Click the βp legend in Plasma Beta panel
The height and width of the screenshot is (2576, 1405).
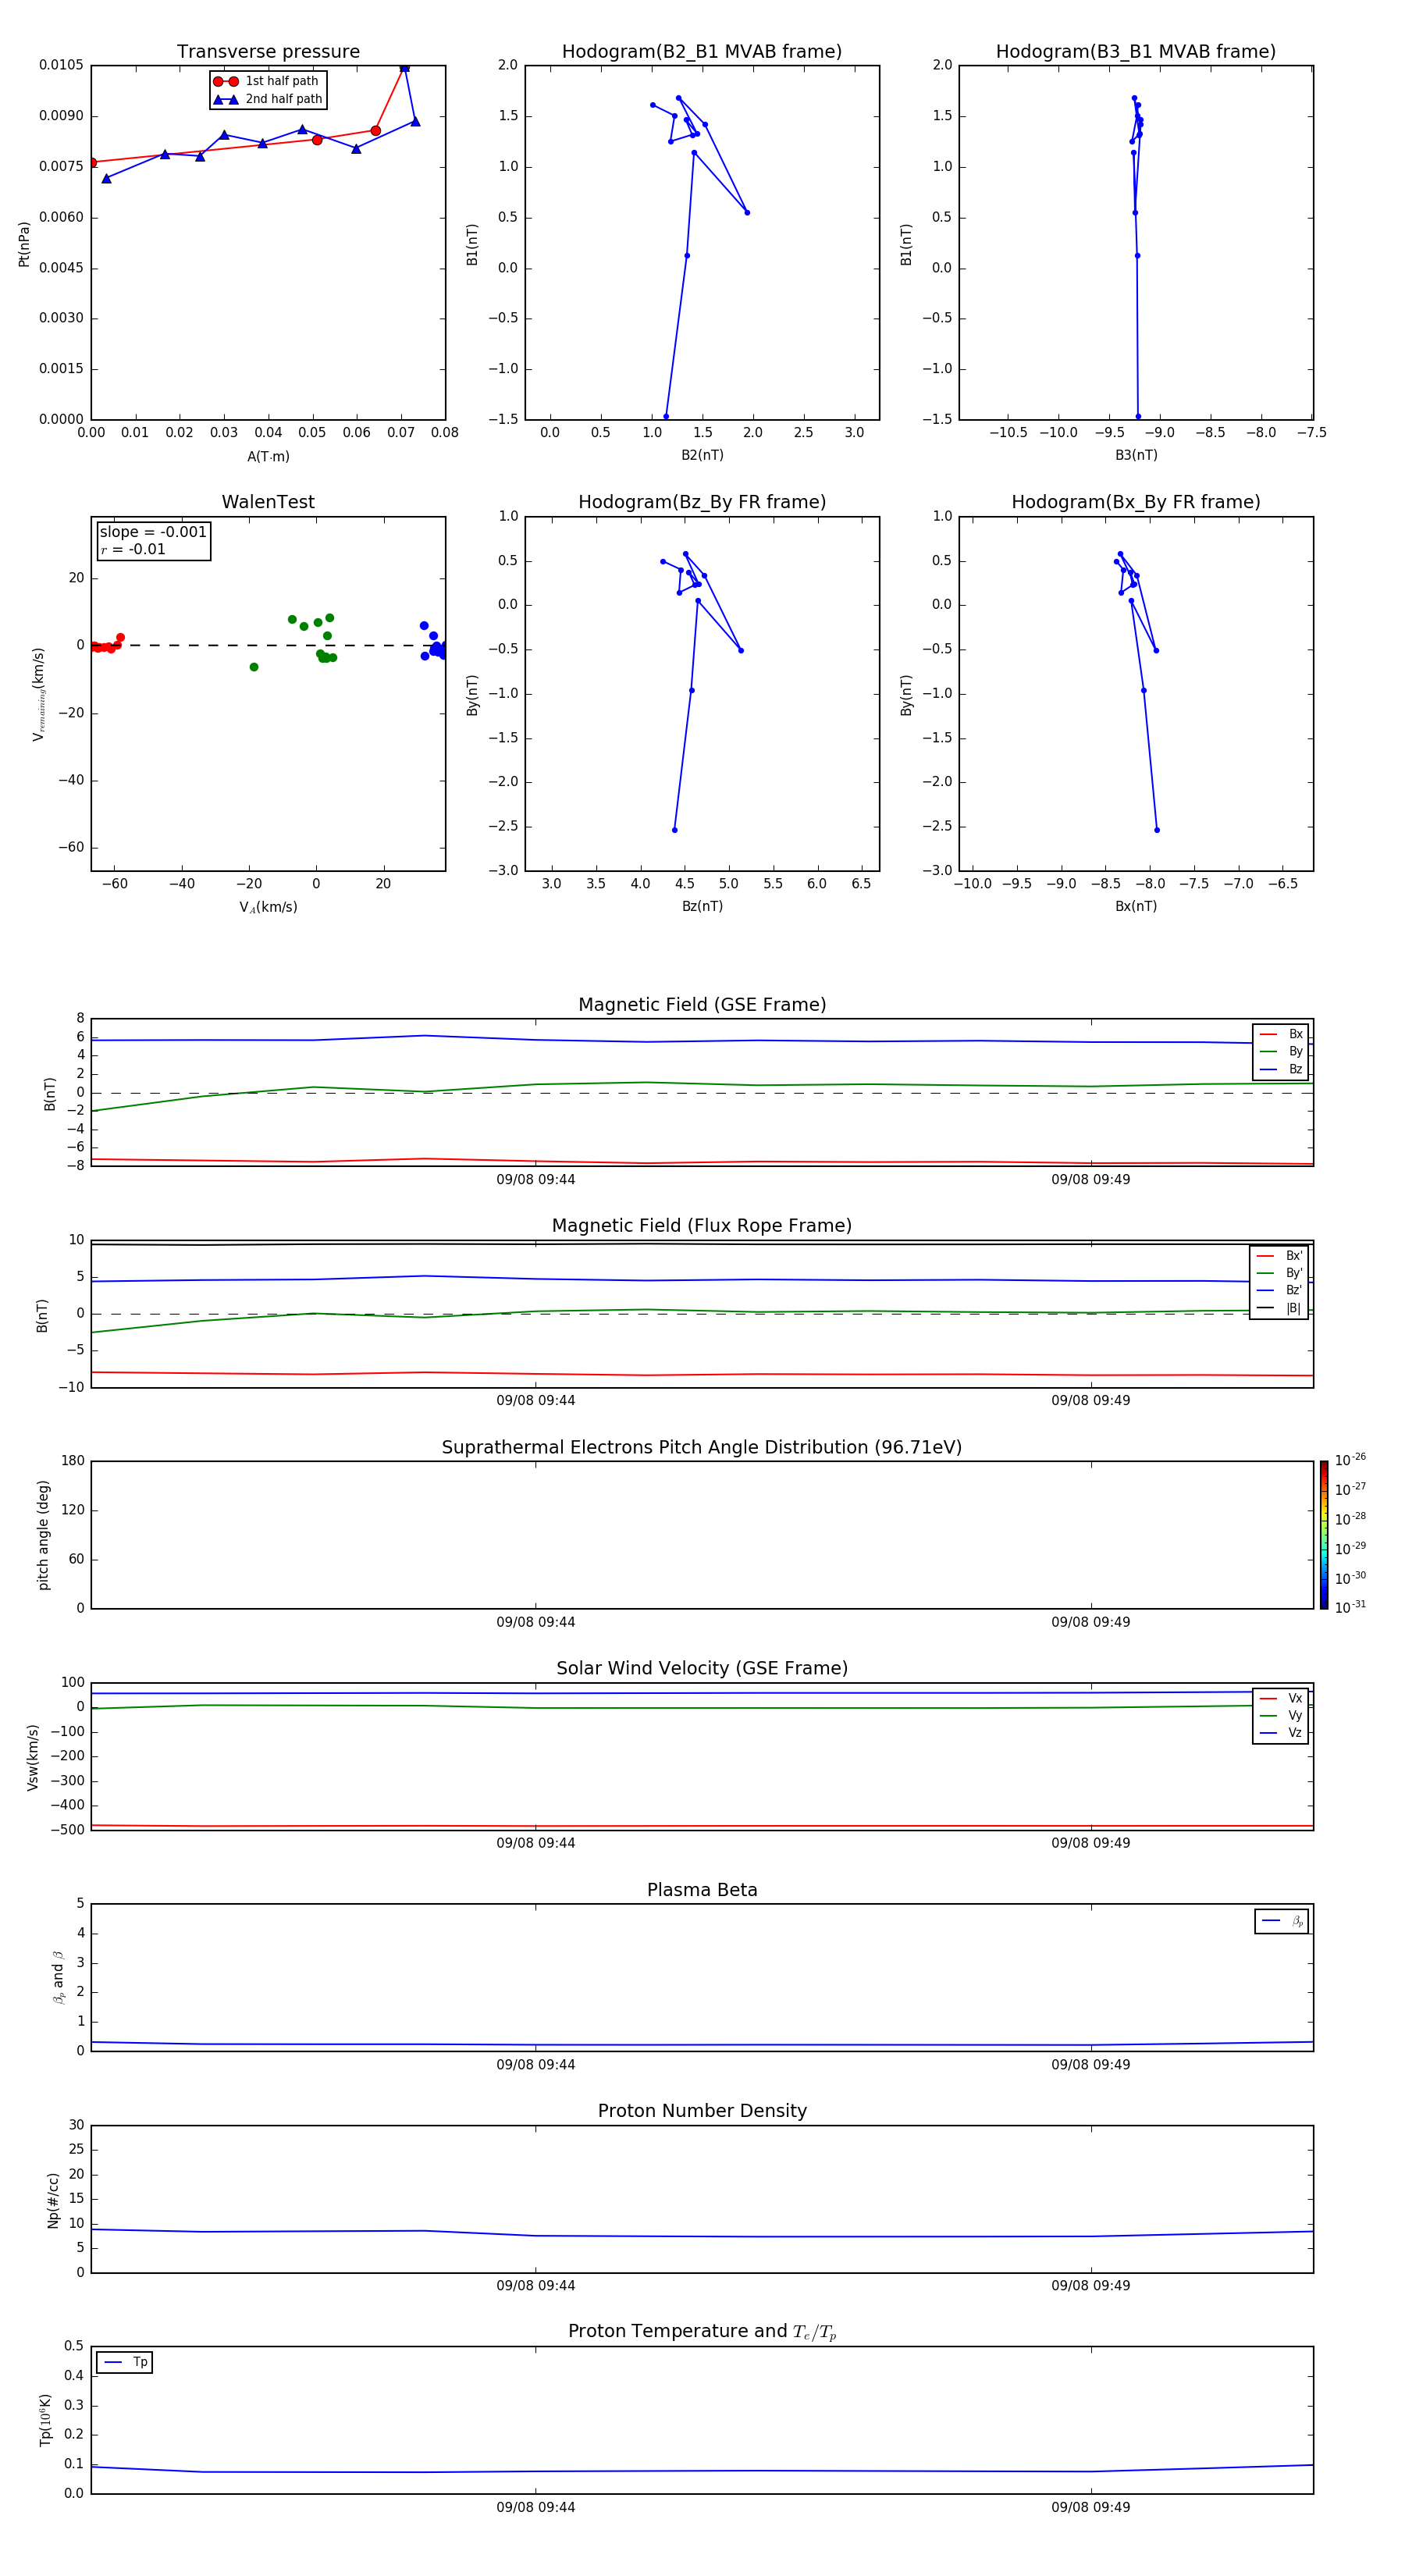[1282, 1921]
